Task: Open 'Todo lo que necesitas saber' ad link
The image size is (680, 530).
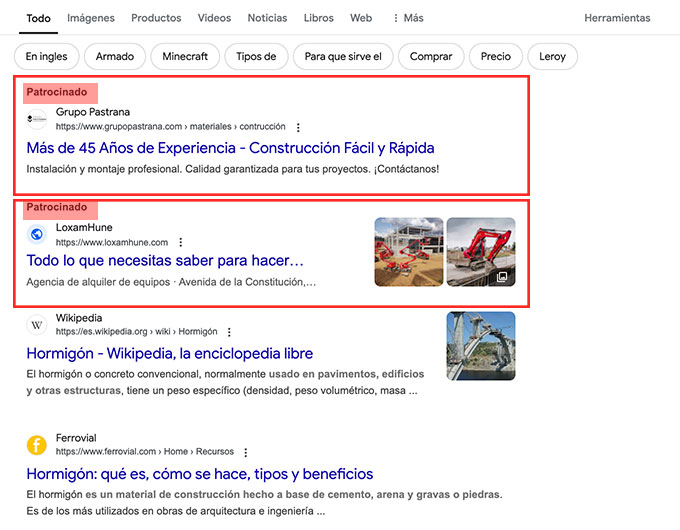Action: 165,261
